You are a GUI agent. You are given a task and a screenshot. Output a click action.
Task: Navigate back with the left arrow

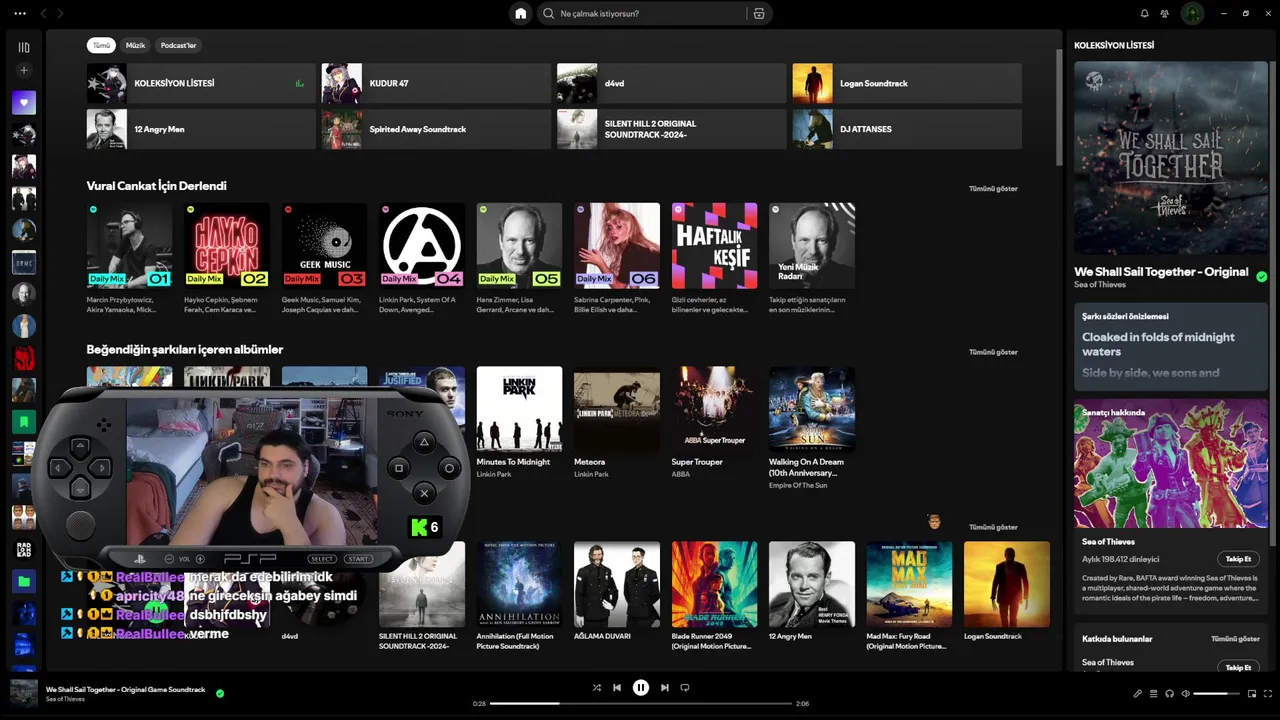click(x=43, y=13)
